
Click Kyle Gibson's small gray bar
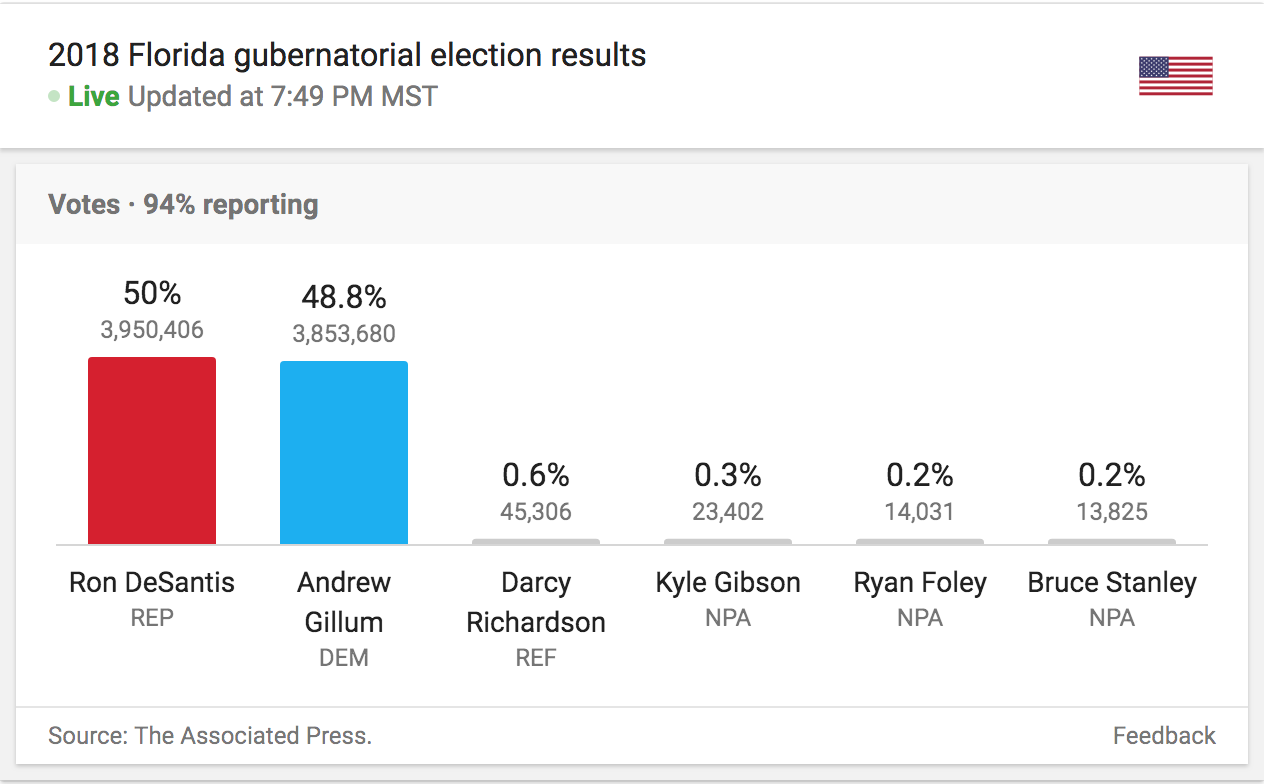[728, 542]
